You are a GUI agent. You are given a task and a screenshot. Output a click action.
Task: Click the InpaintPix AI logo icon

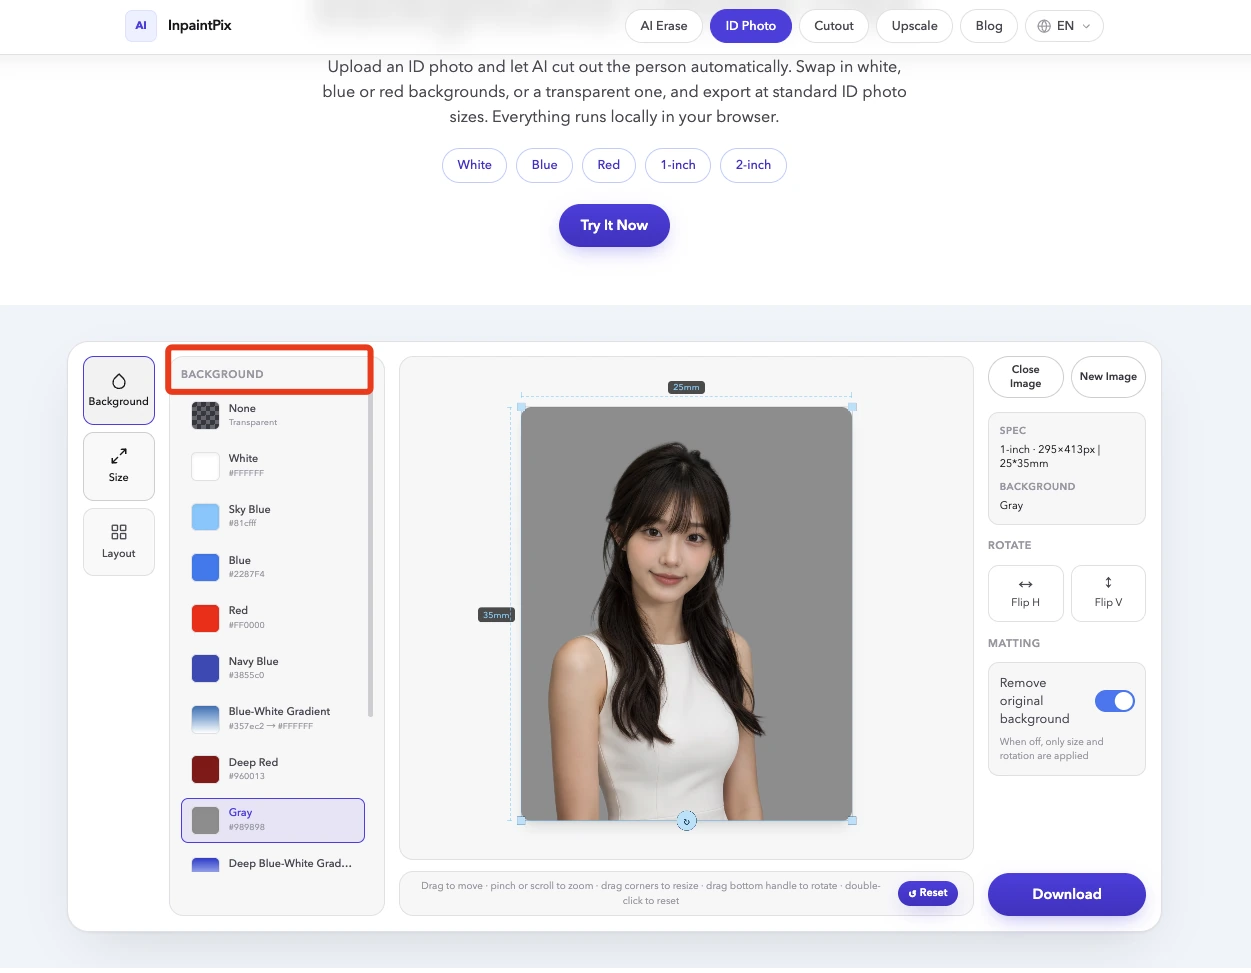141,26
